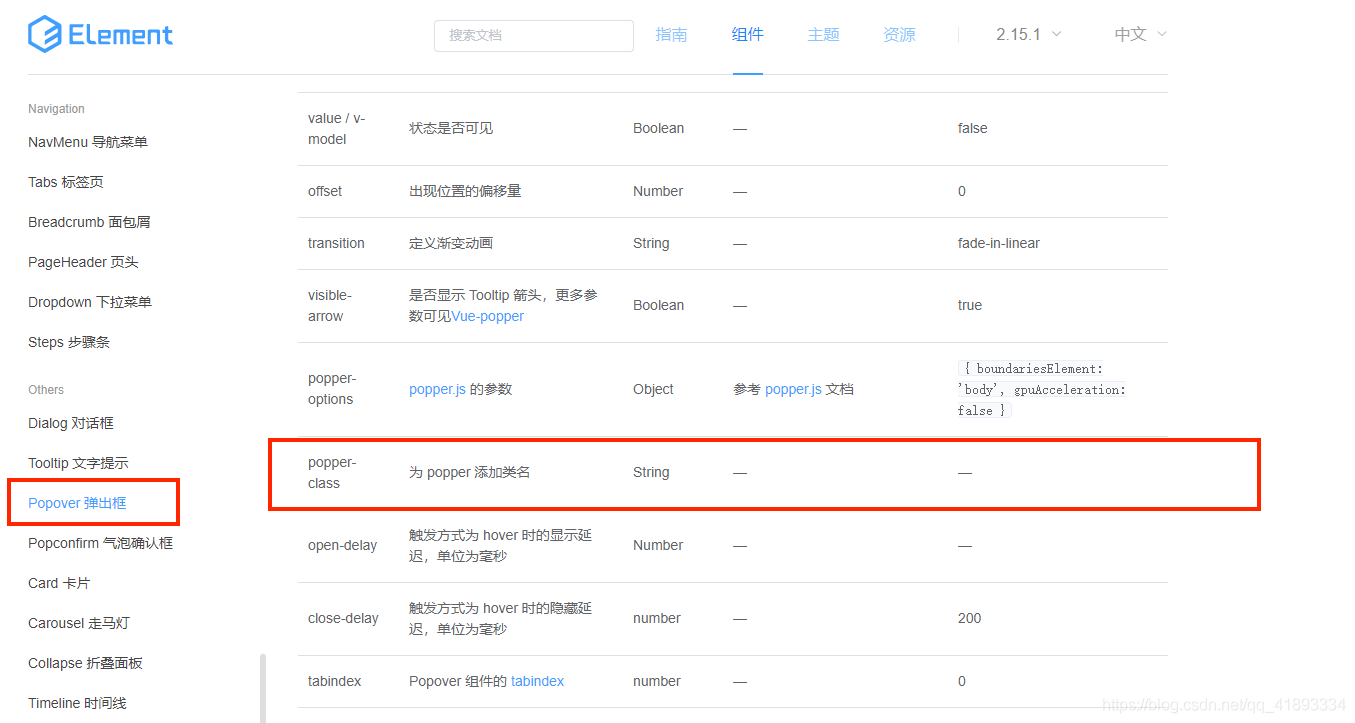Viewport: 1355px width, 723px height.
Task: Open the 2.15.1 version dropdown
Action: [1020, 33]
